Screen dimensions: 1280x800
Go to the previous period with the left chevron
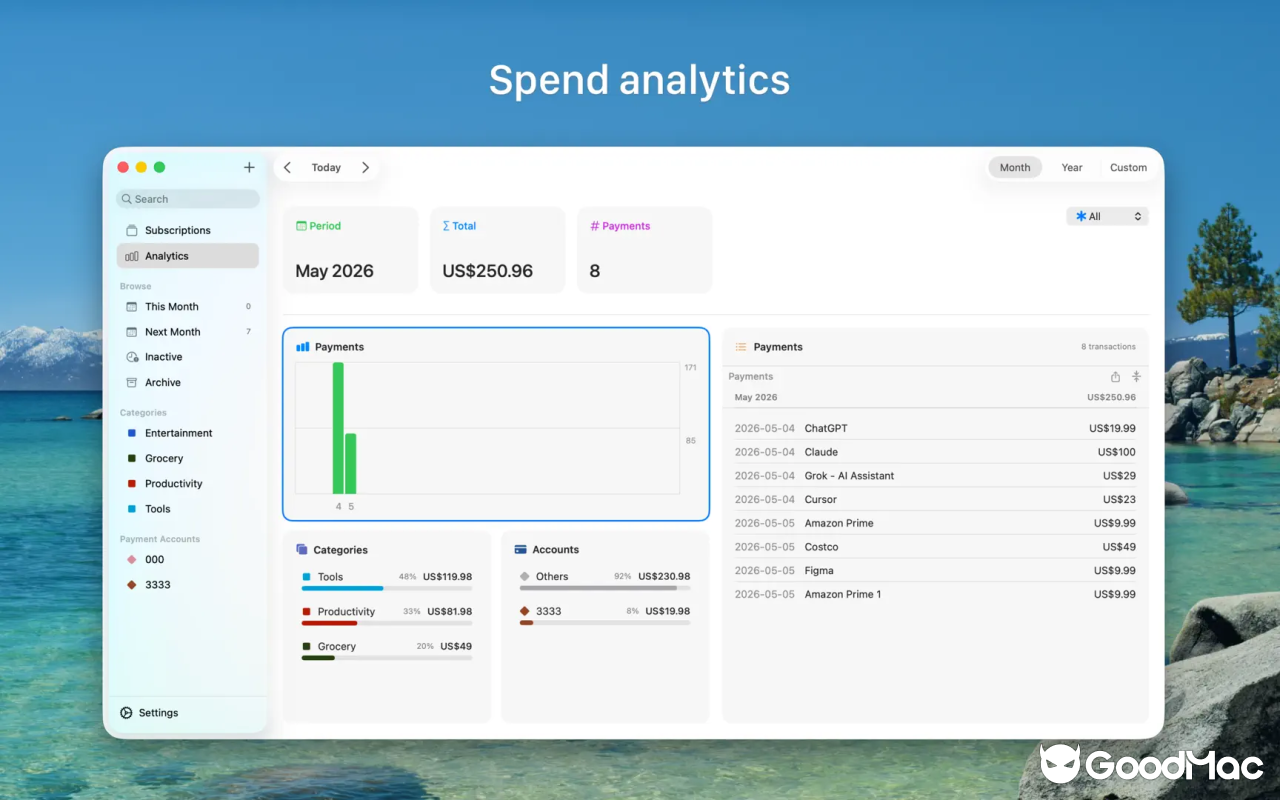tap(287, 168)
